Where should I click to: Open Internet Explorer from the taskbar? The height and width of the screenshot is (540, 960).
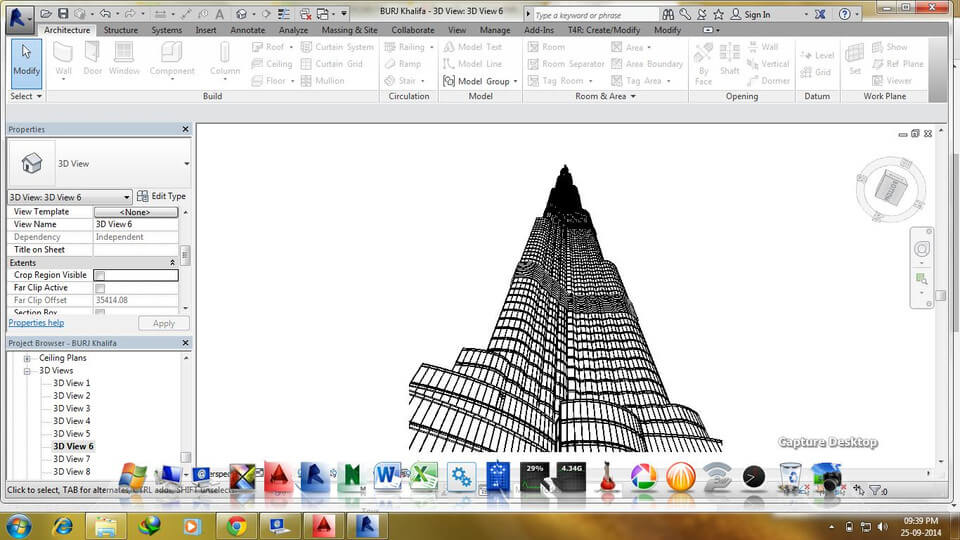click(62, 526)
